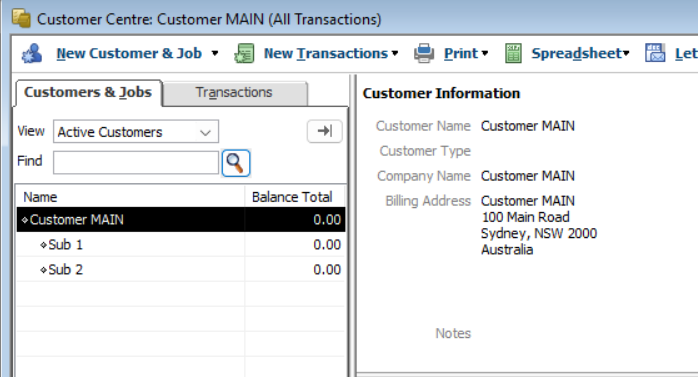This screenshot has width=698, height=377.
Task: Click the Company Name value Customer MAIN
Action: point(528,176)
